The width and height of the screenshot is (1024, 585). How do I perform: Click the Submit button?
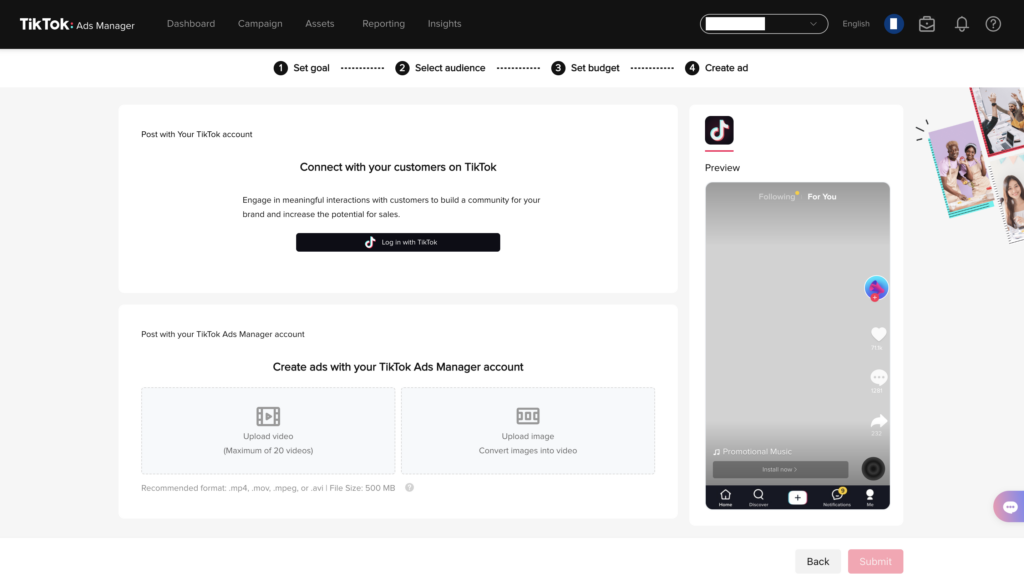[875, 561]
